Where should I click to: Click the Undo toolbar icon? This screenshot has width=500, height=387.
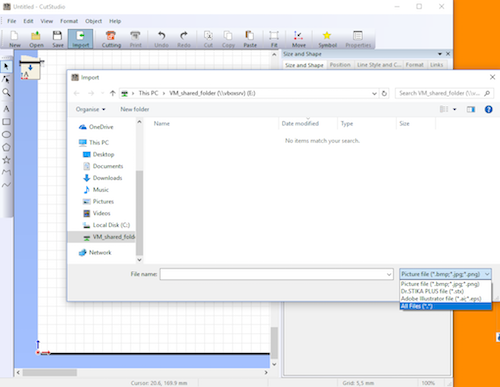pos(161,39)
